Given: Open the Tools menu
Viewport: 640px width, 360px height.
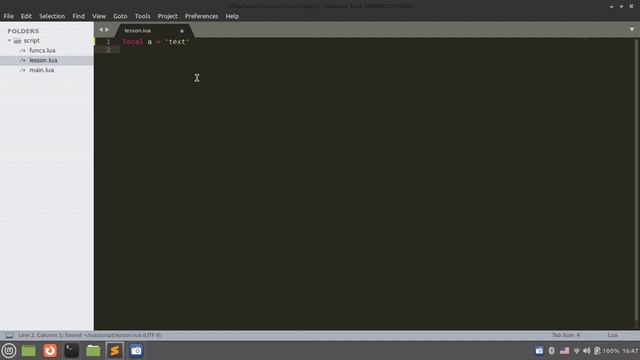Looking at the screenshot, I should pos(142,16).
